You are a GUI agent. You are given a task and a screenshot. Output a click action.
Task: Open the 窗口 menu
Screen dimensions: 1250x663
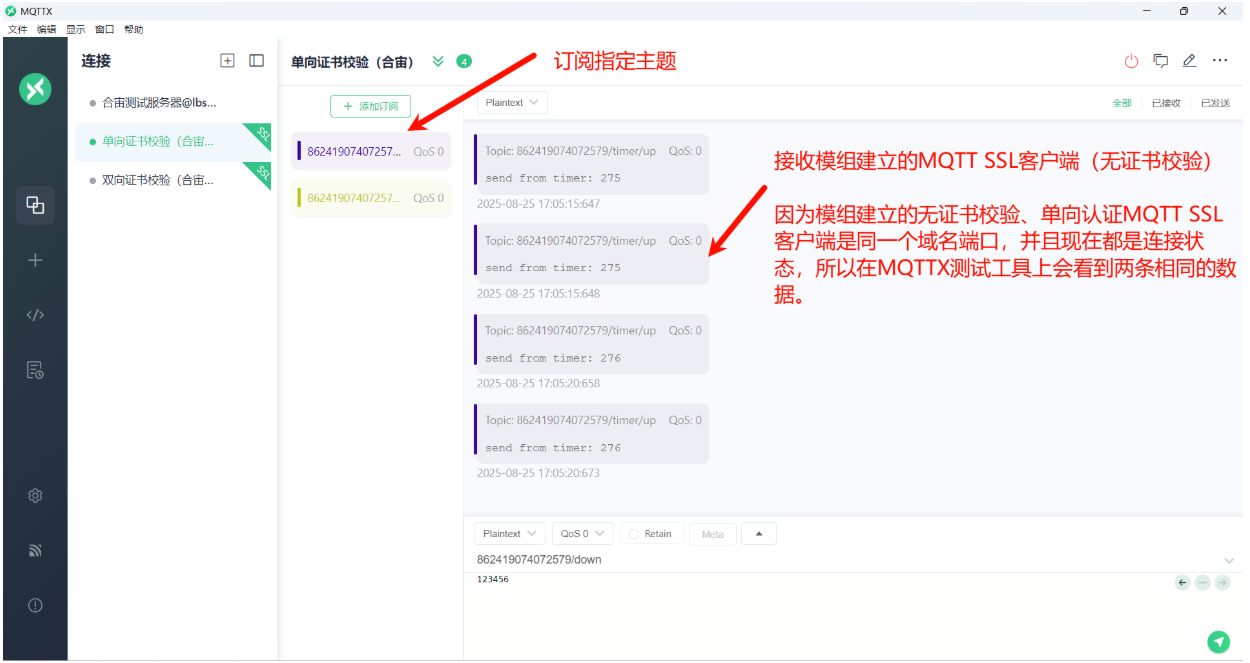pyautogui.click(x=105, y=29)
